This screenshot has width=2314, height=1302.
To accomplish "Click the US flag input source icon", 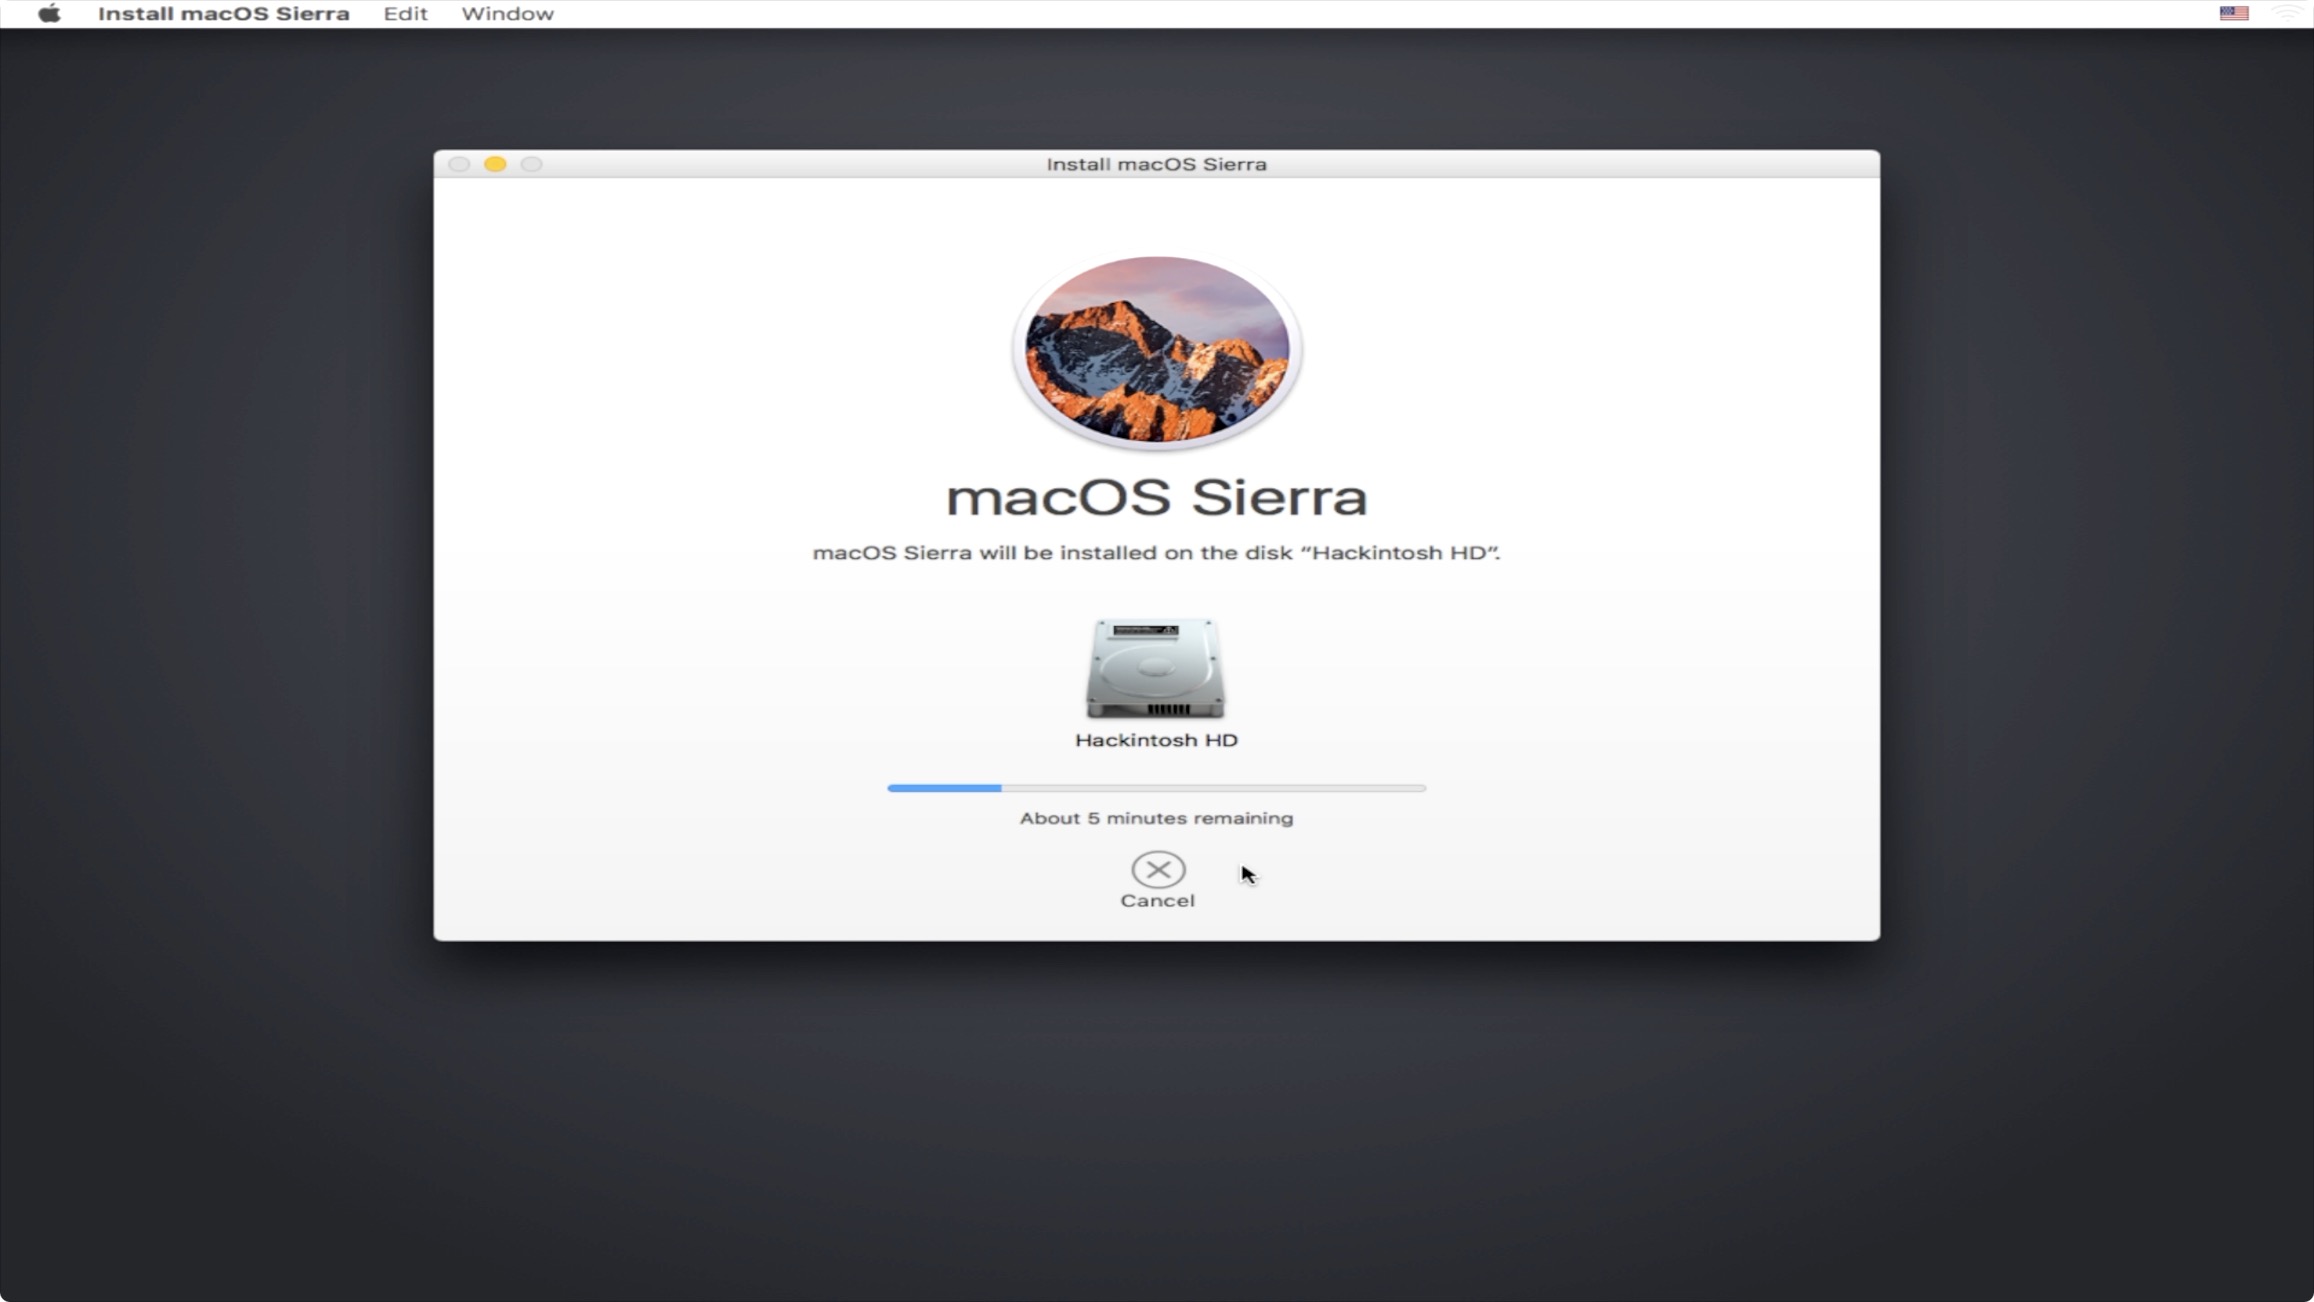I will coord(2233,14).
